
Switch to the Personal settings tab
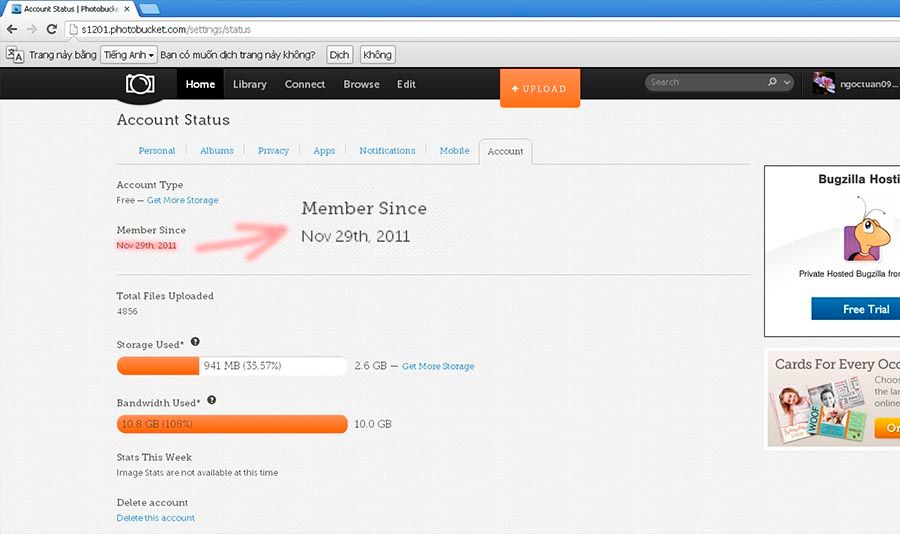pyautogui.click(x=157, y=150)
